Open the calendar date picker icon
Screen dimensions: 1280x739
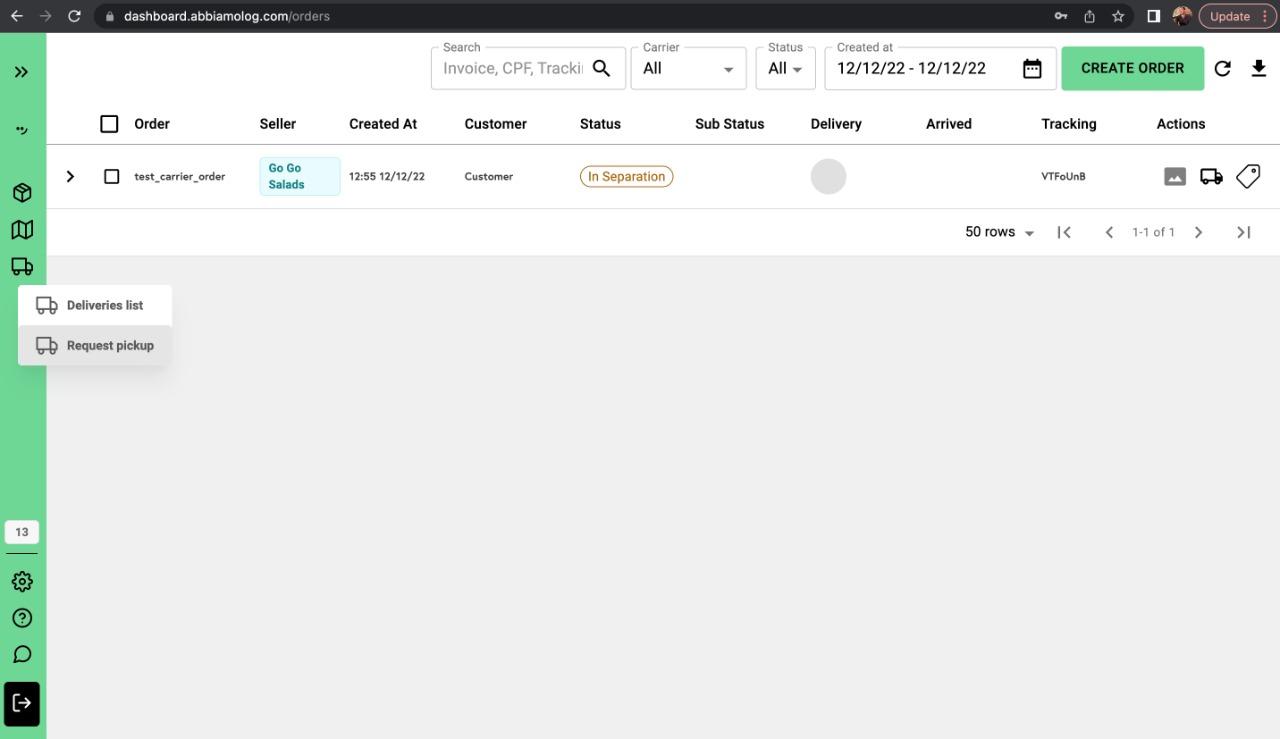1032,68
